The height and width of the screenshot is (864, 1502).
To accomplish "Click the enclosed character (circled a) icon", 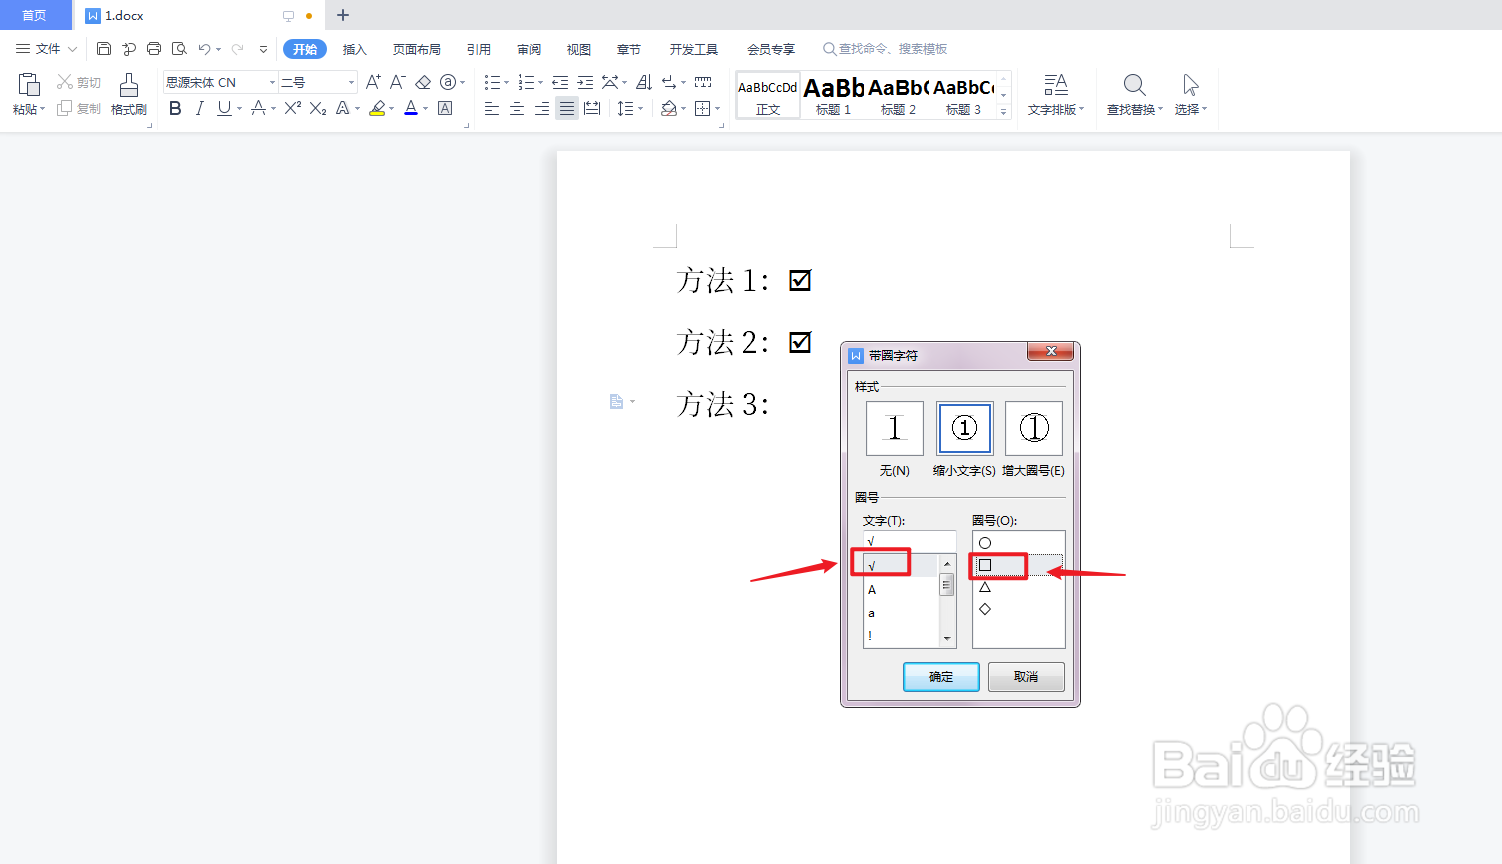I will point(448,82).
